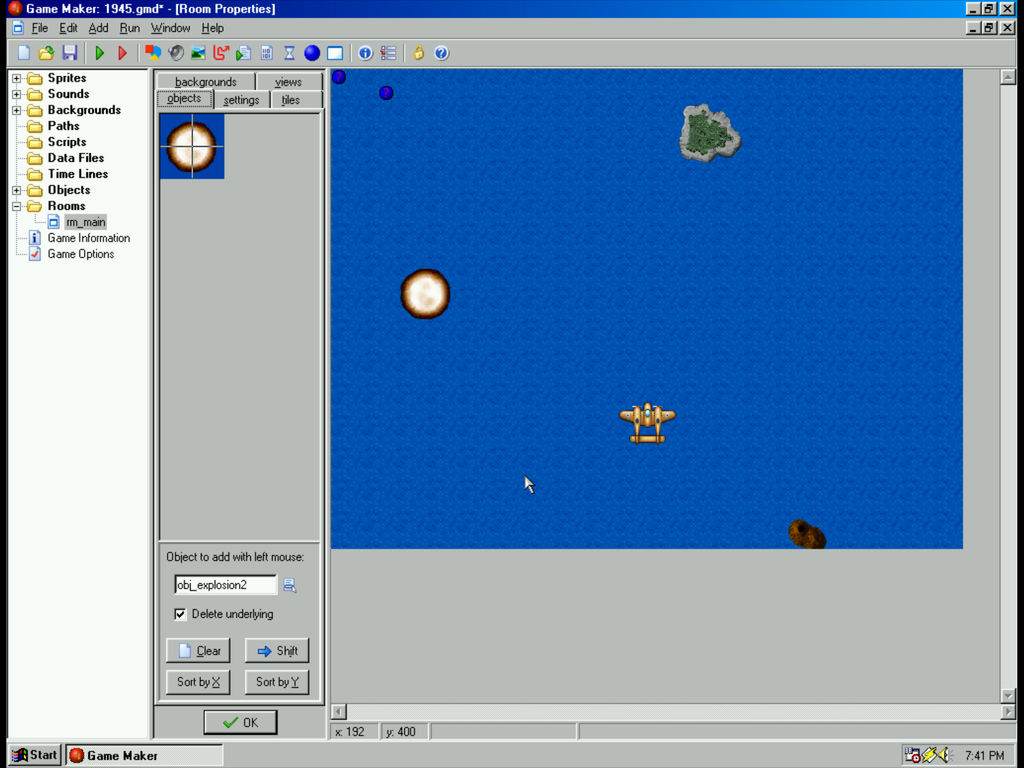Open object selection menu icon beside obj_explosion2
Viewport: 1024px width, 768px height.
point(289,585)
